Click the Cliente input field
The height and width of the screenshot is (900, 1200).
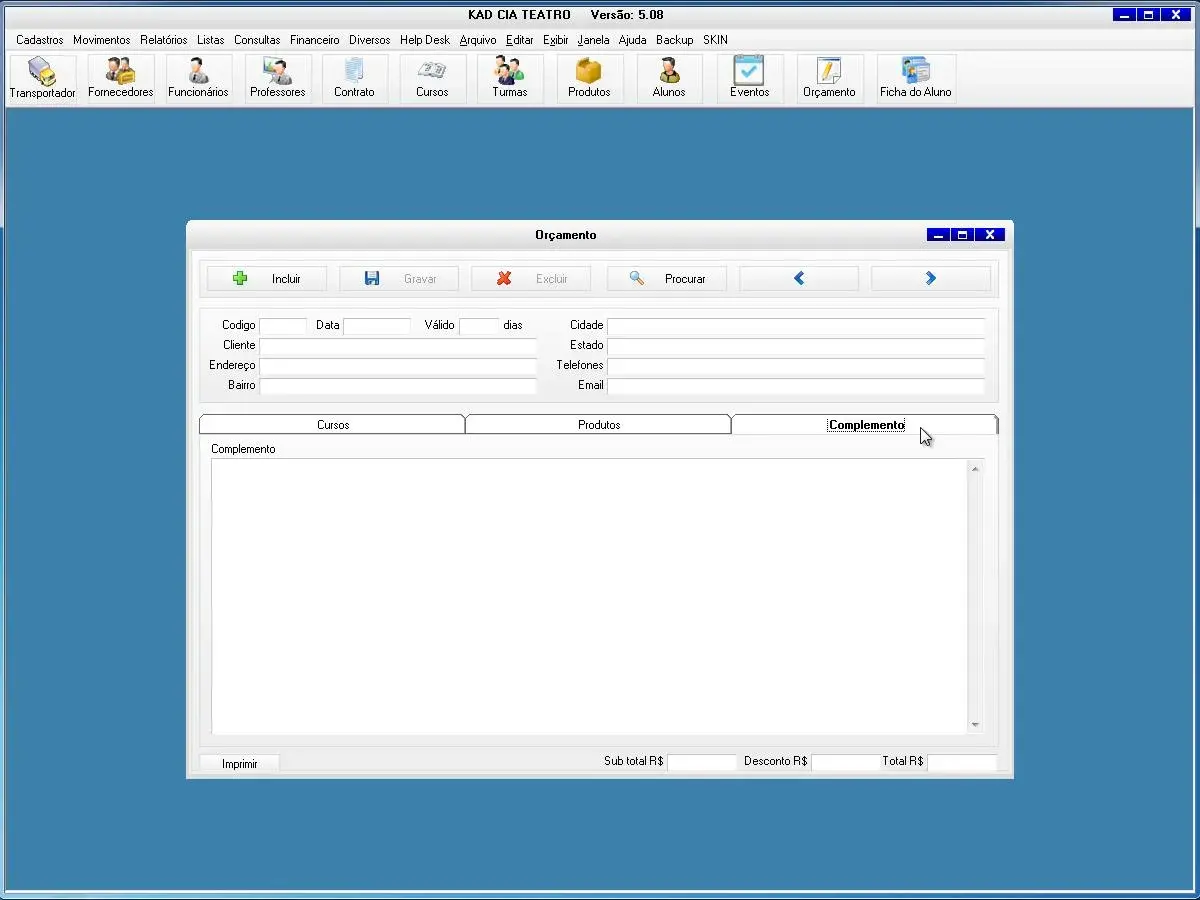click(x=398, y=345)
